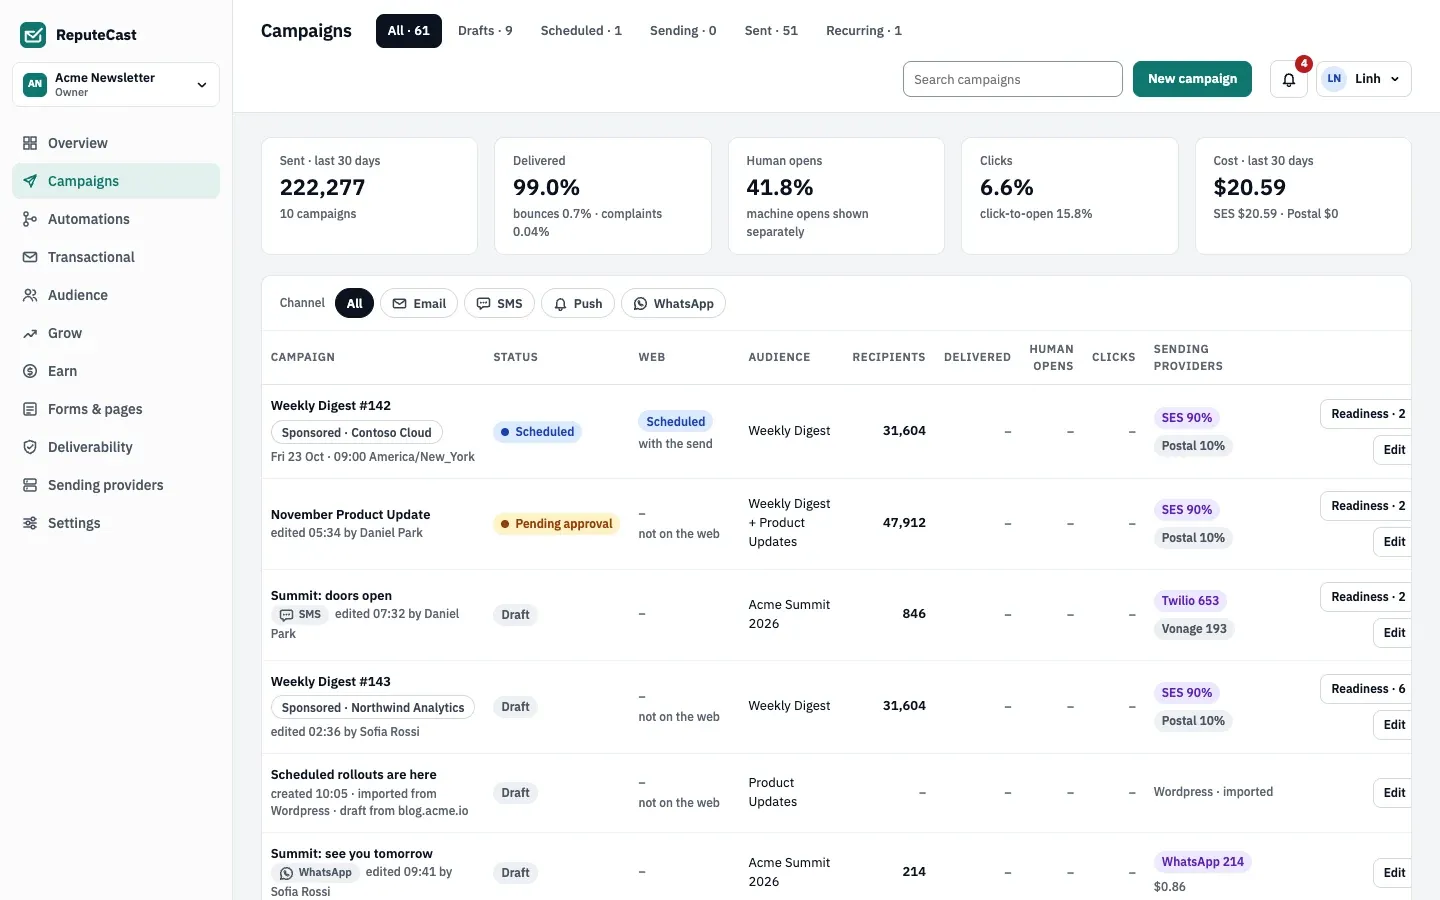
Task: Click the New campaign button
Action: pos(1192,79)
